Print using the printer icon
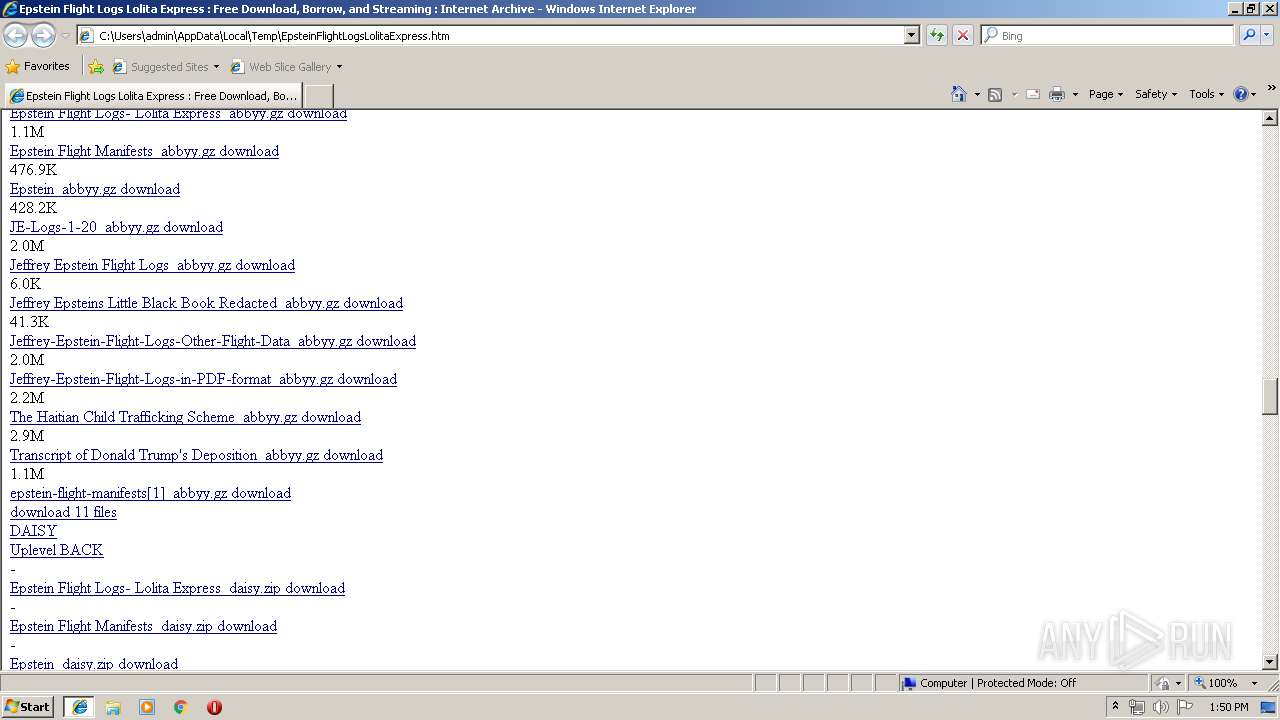Screen dimensions: 1280x720 point(1057,94)
